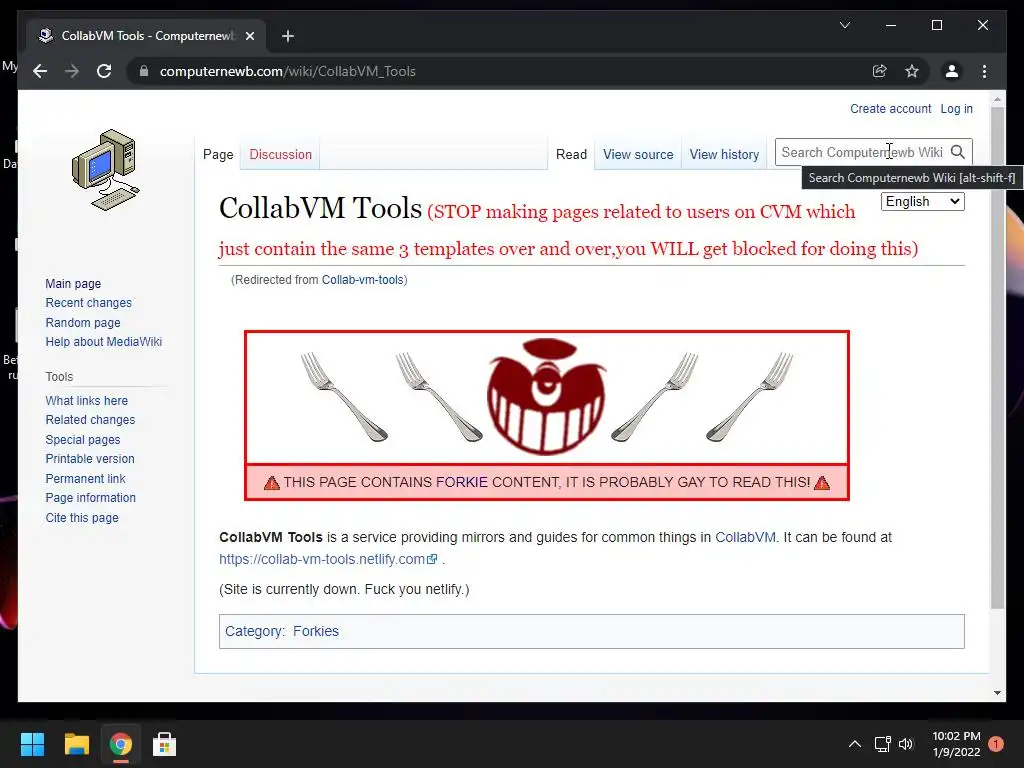The width and height of the screenshot is (1024, 768).
Task: Open Chrome profile avatar icon
Action: pos(952,71)
